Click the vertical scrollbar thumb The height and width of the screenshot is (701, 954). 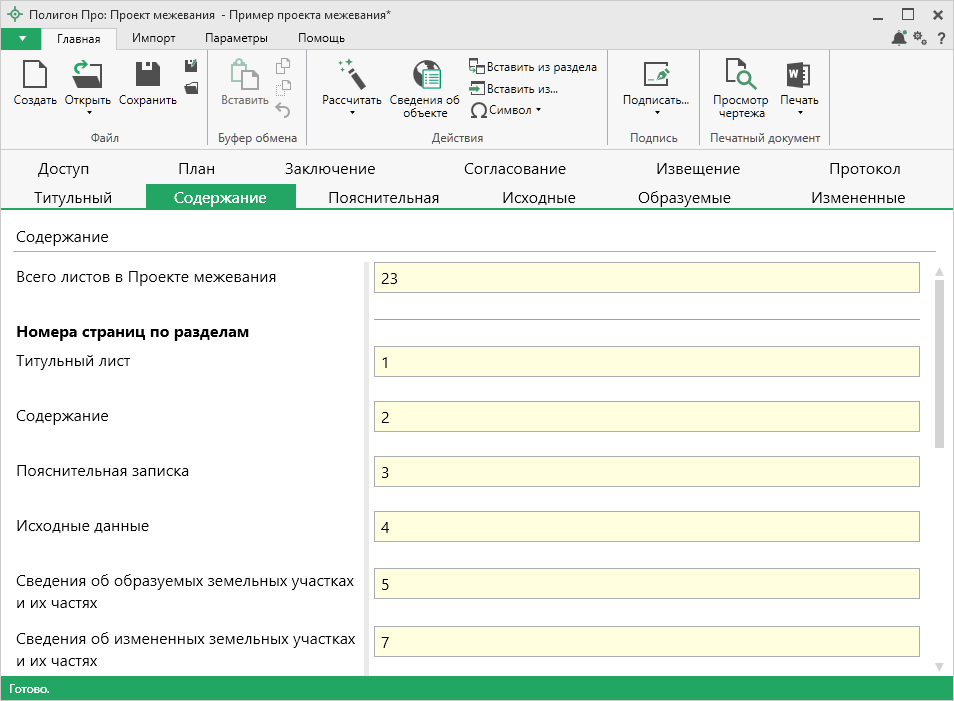click(939, 363)
